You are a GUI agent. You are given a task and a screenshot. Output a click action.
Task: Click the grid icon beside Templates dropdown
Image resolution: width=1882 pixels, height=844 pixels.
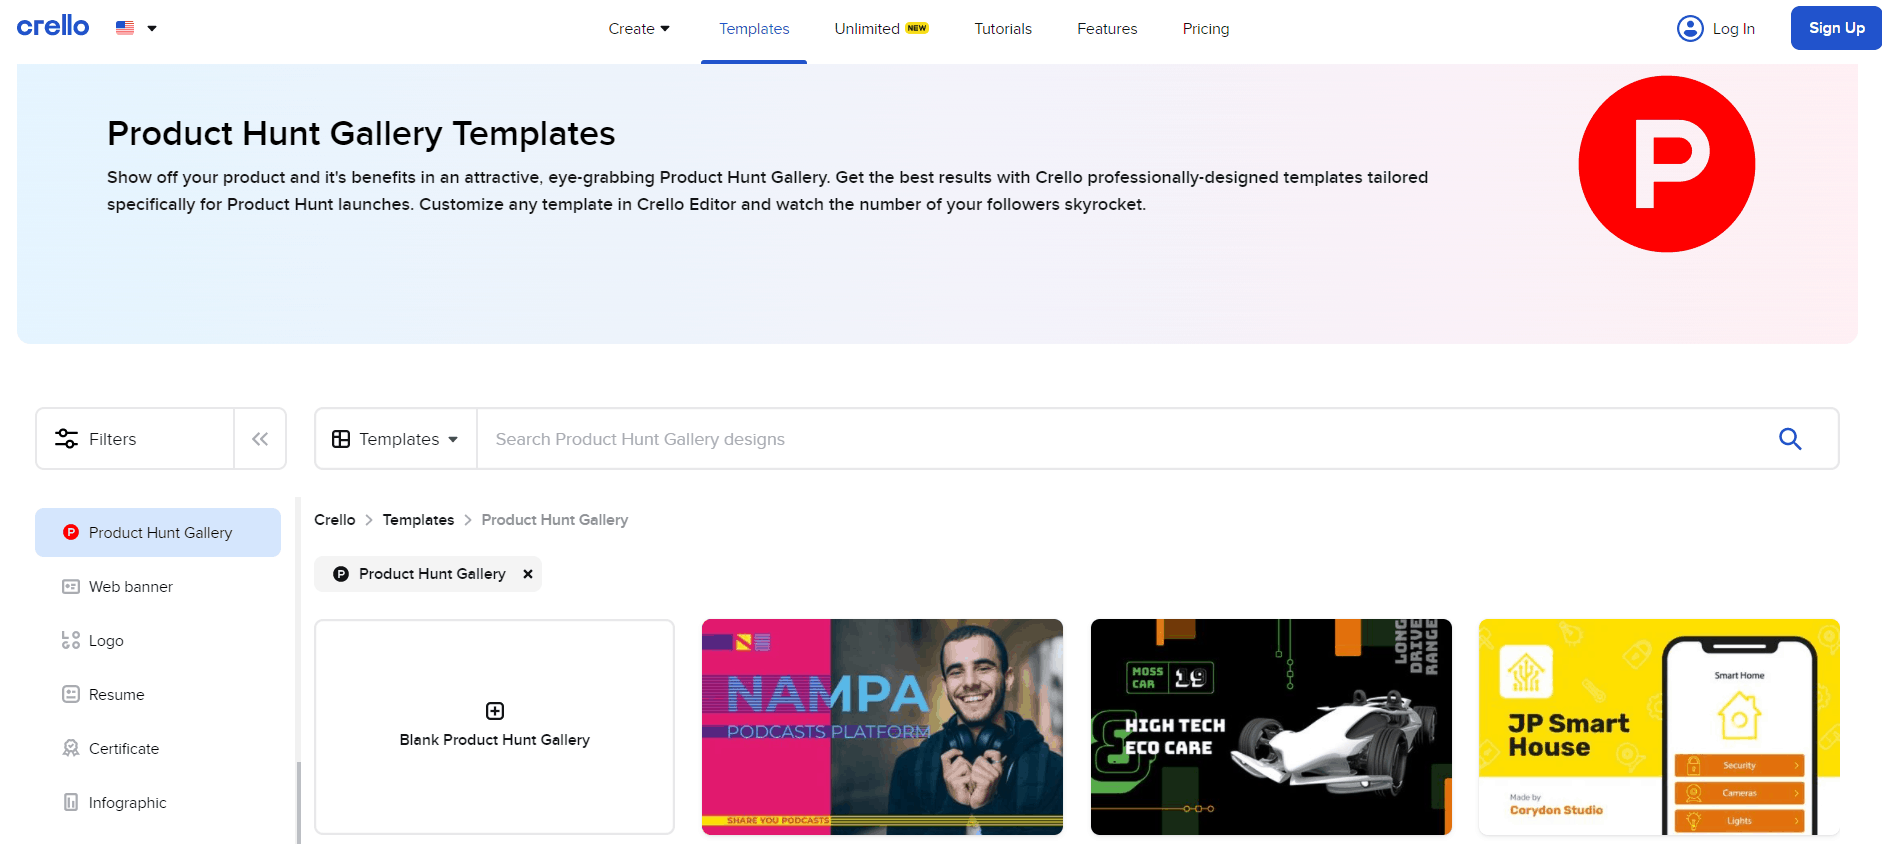point(341,439)
